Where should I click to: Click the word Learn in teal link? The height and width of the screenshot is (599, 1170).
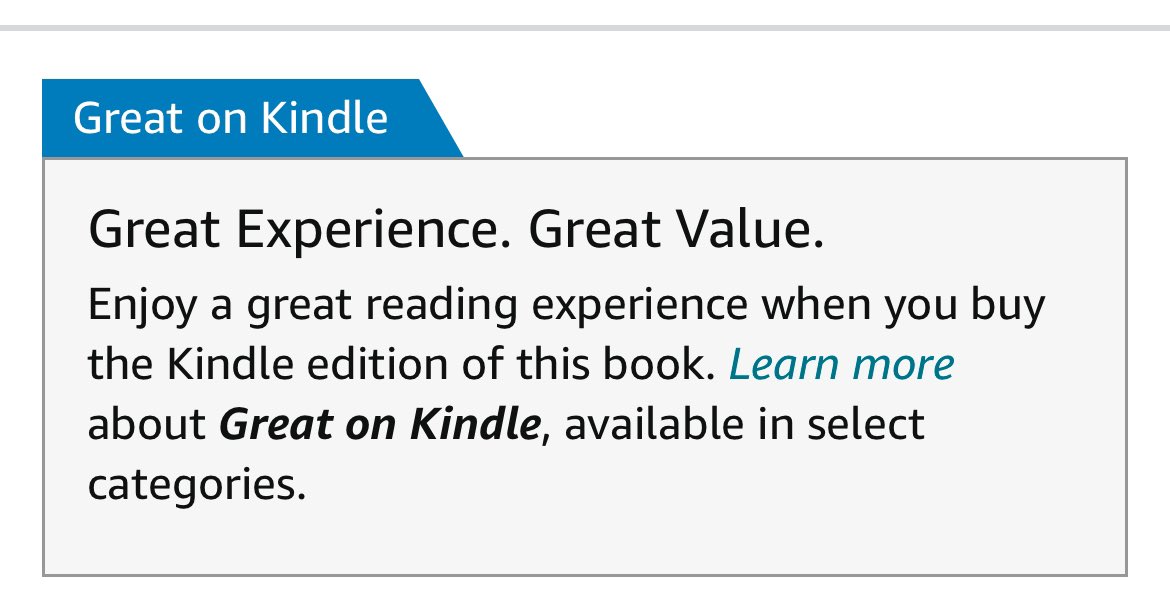(x=784, y=365)
